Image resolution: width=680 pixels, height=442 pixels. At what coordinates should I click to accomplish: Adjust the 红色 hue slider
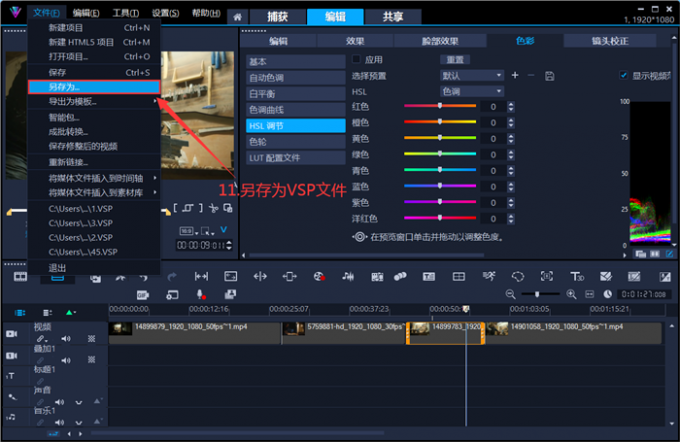tap(440, 106)
